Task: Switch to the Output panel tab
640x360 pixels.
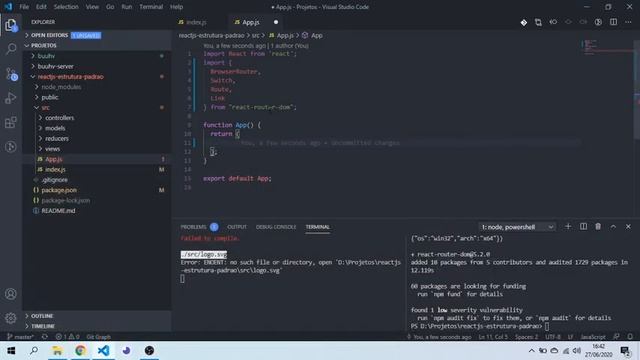Action: (237, 227)
